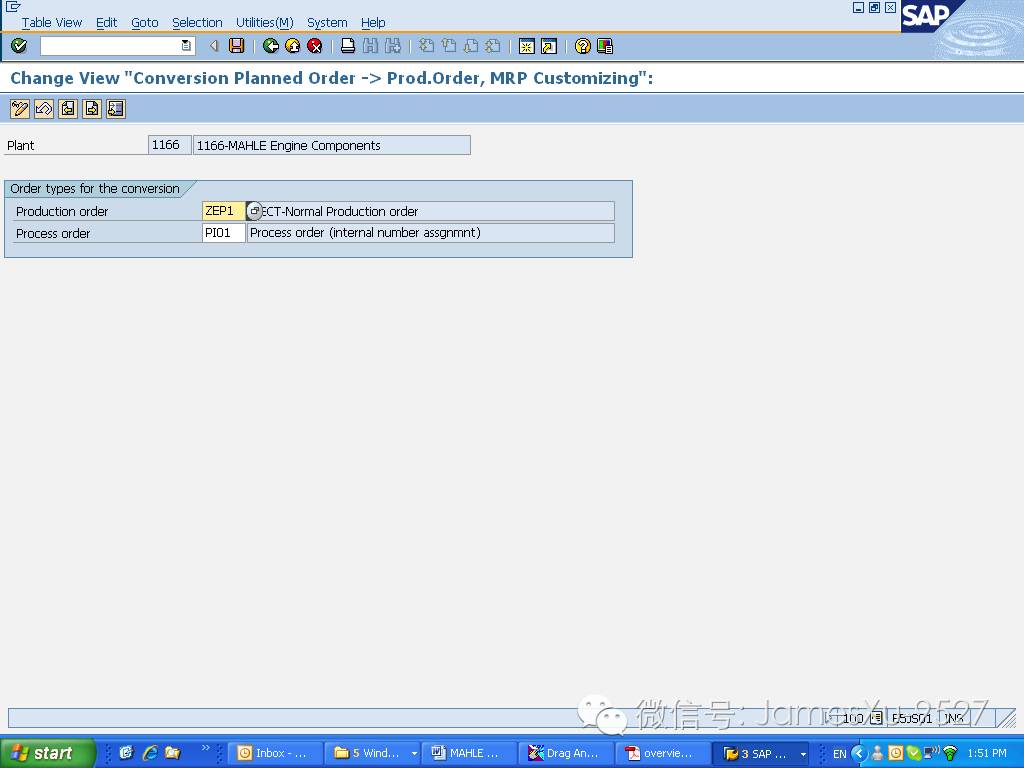Click the Last Page icon
This screenshot has width=1024, height=768.
[493, 46]
